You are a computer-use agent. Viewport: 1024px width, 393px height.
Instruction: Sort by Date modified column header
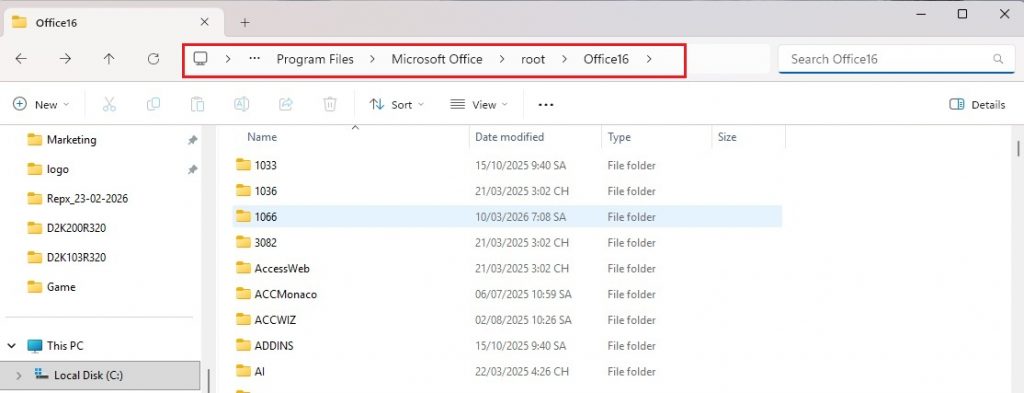click(509, 137)
